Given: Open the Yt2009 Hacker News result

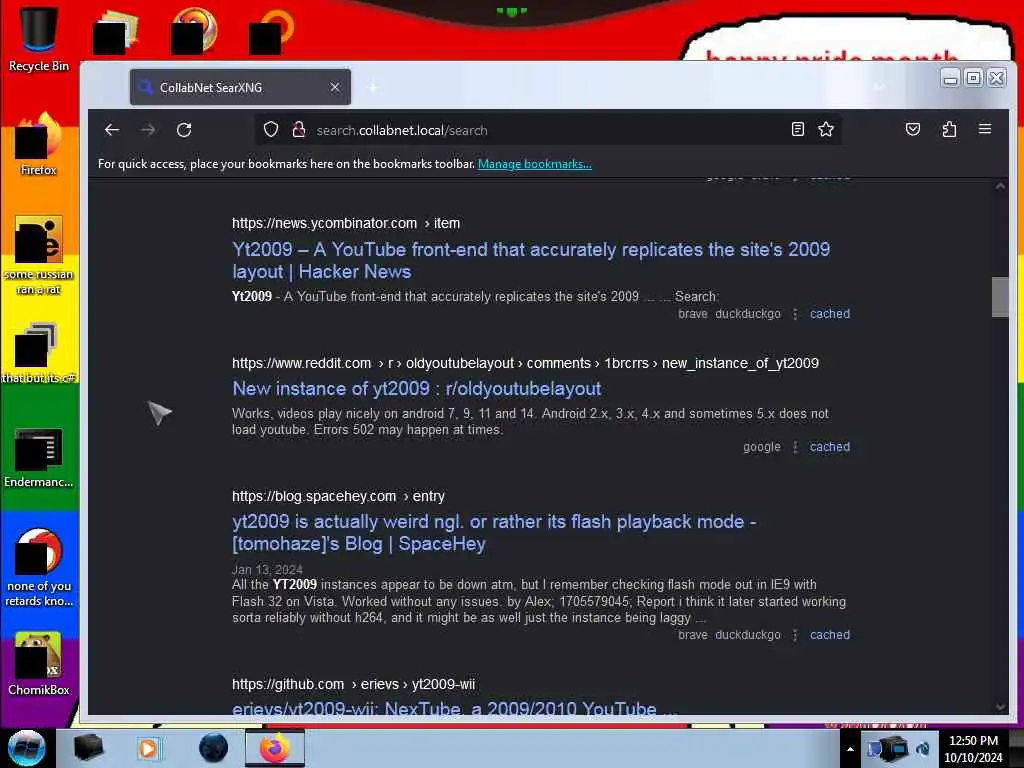Looking at the screenshot, I should 531,261.
